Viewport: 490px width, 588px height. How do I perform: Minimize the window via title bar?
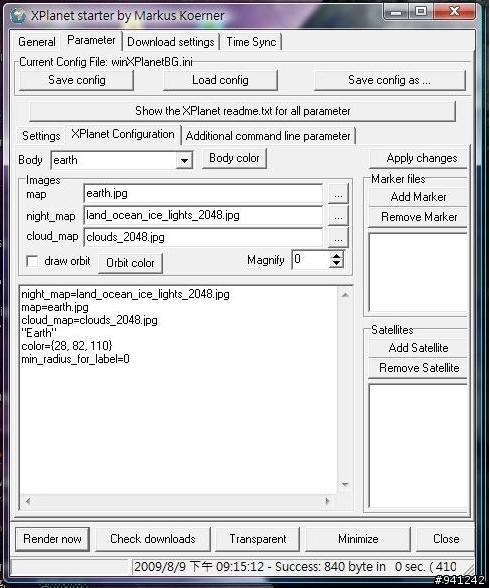[396, 12]
